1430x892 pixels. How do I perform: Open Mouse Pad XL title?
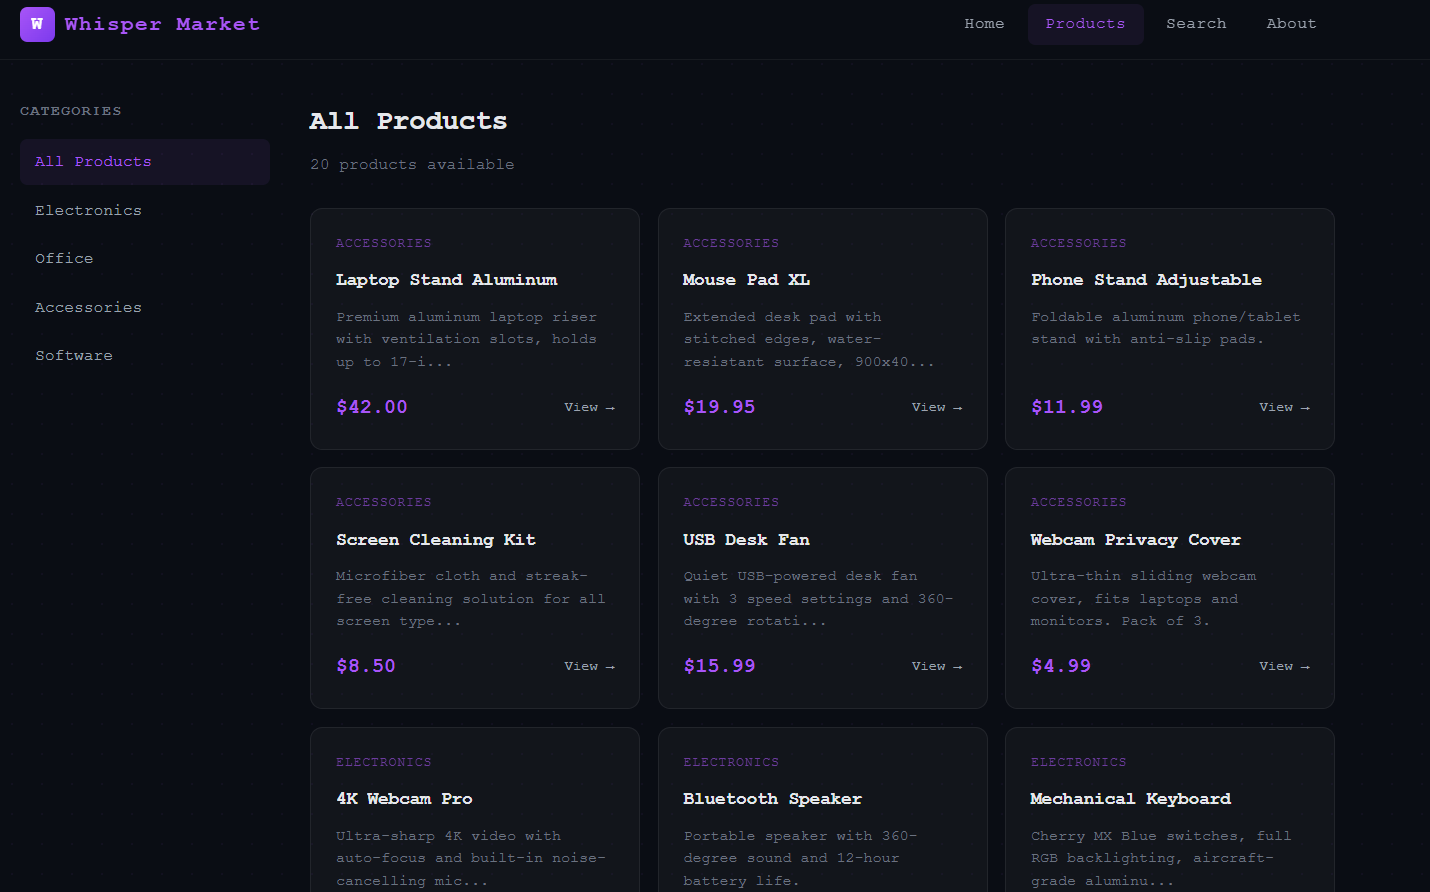[x=746, y=280]
